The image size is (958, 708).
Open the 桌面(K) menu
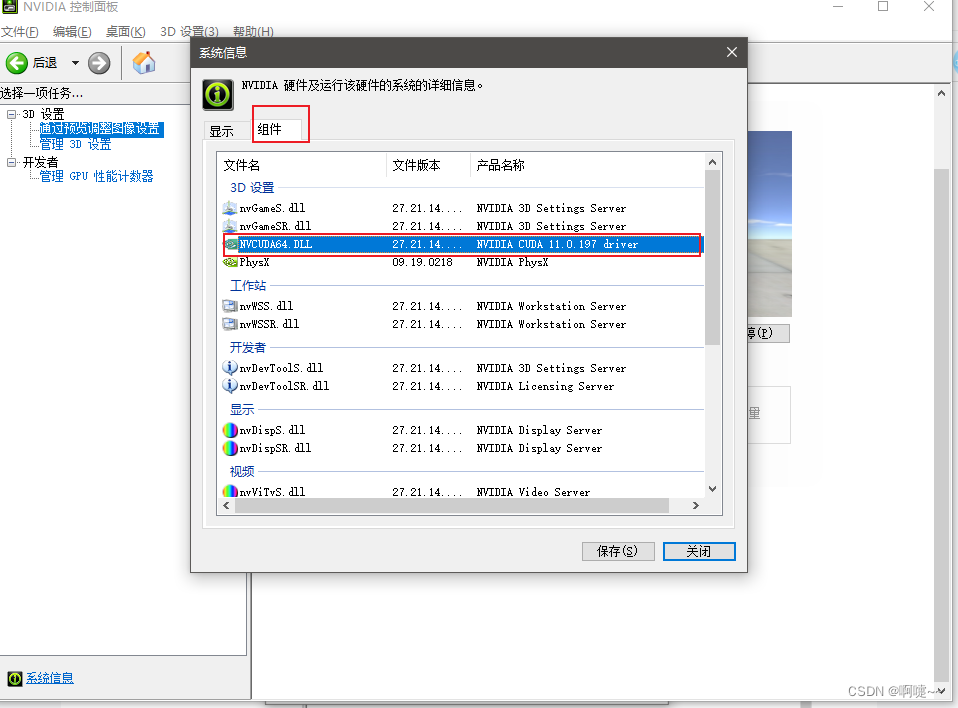(x=126, y=32)
